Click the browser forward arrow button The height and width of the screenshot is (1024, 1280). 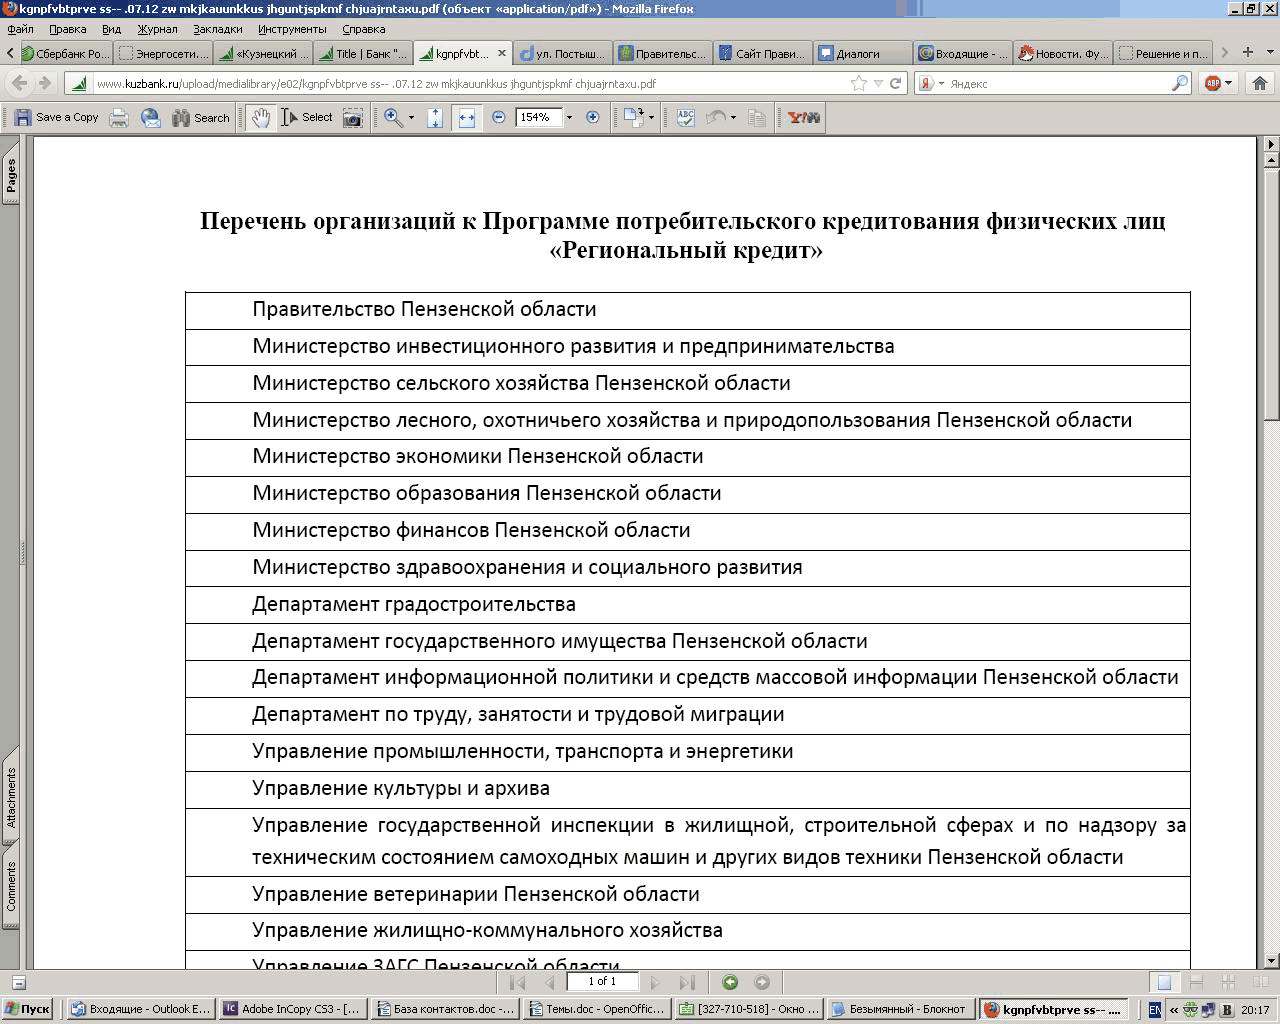click(44, 83)
